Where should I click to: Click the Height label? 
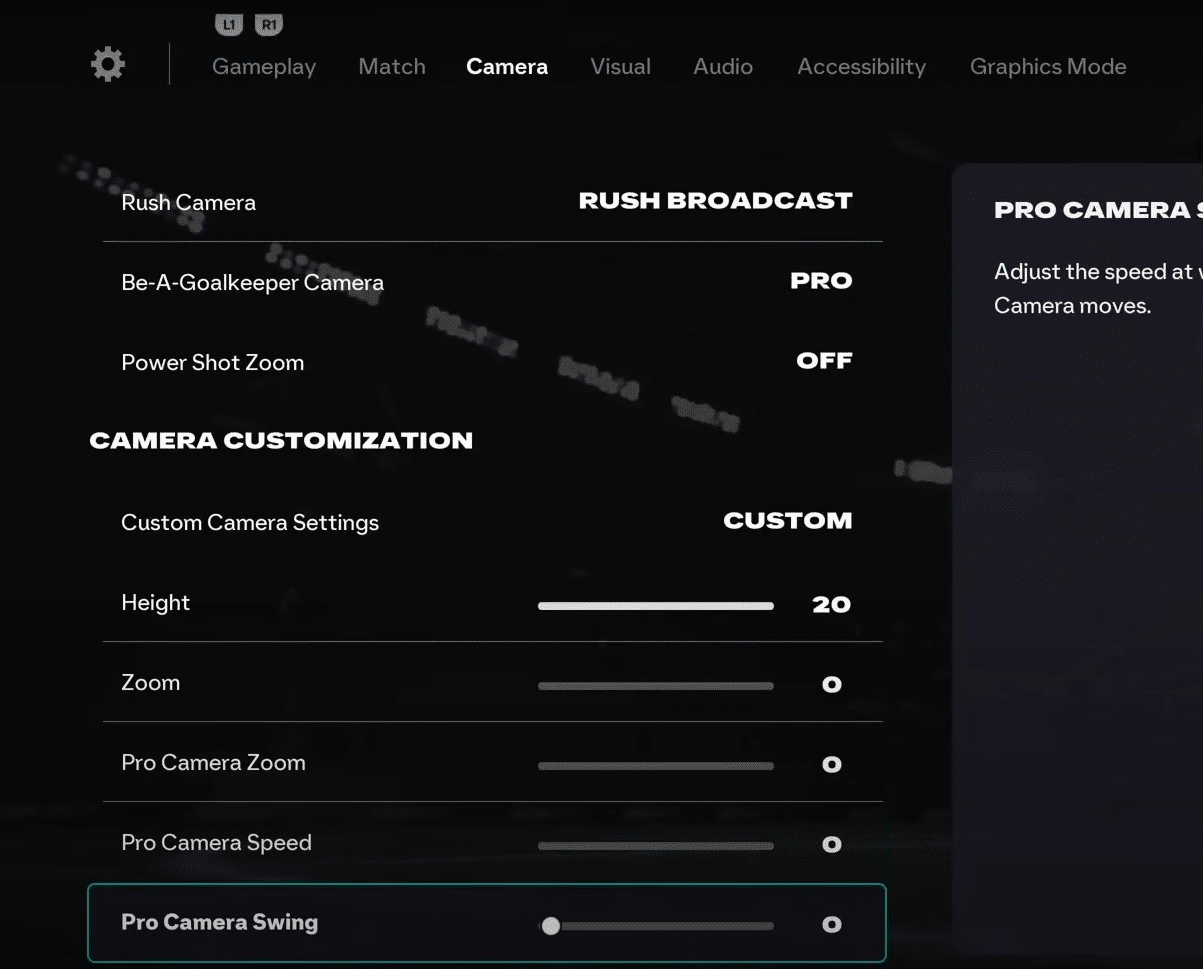coord(155,603)
